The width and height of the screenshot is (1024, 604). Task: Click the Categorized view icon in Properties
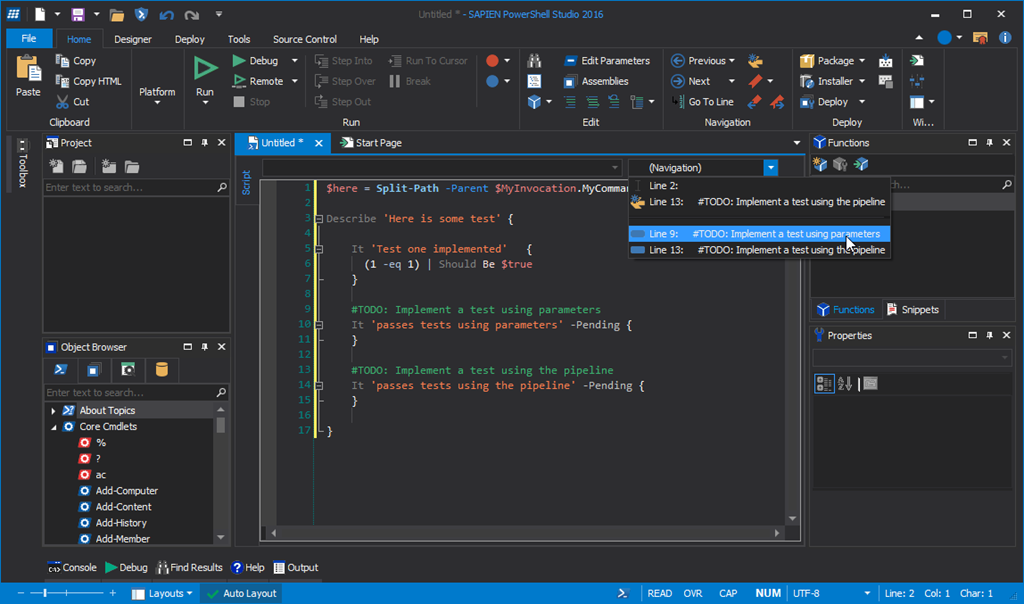click(824, 383)
